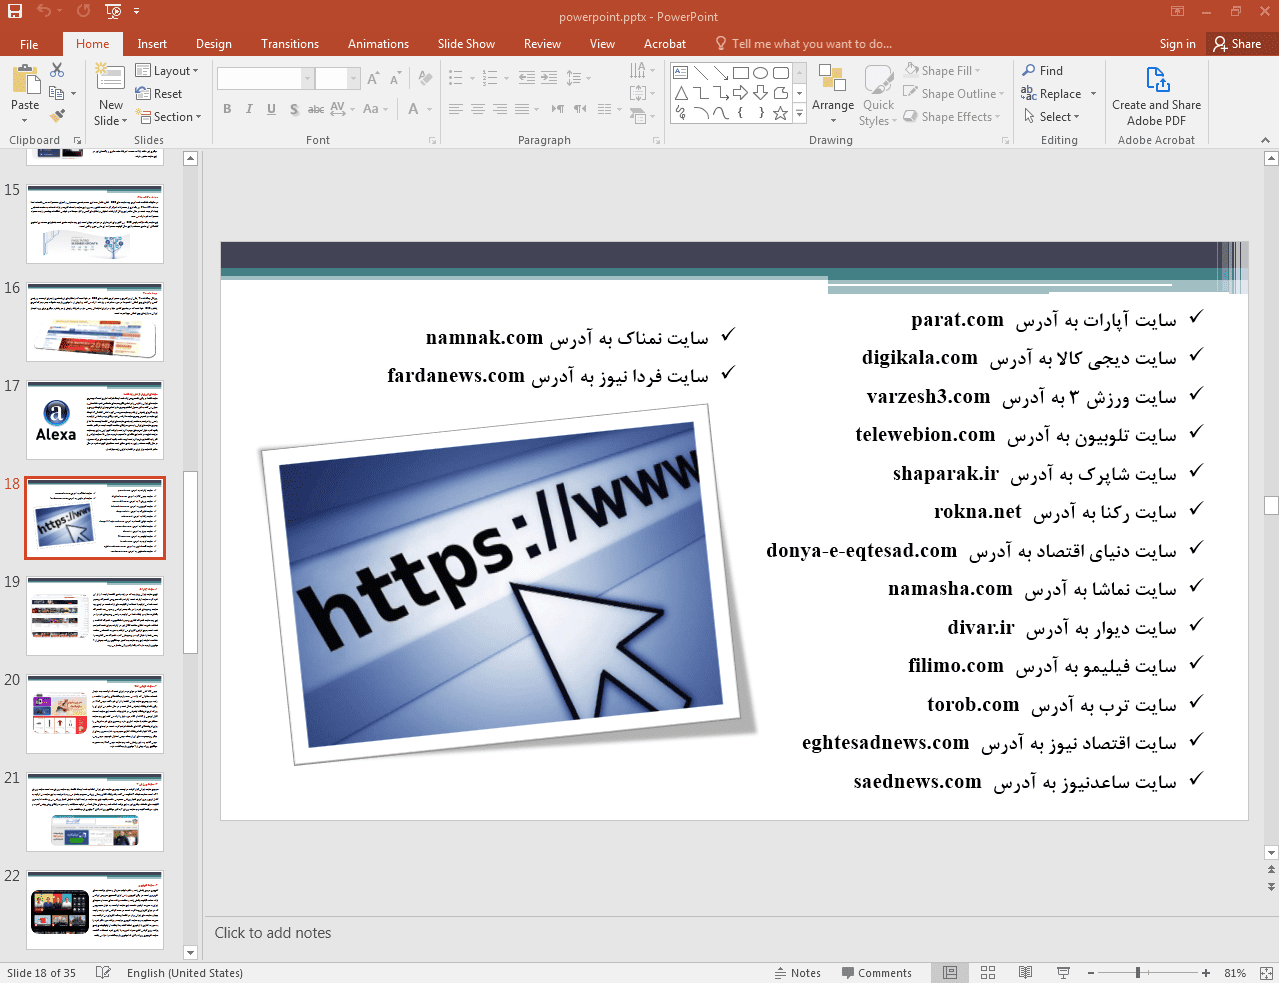The height and width of the screenshot is (983, 1279).
Task: Open the File tab
Action: pos(29,44)
